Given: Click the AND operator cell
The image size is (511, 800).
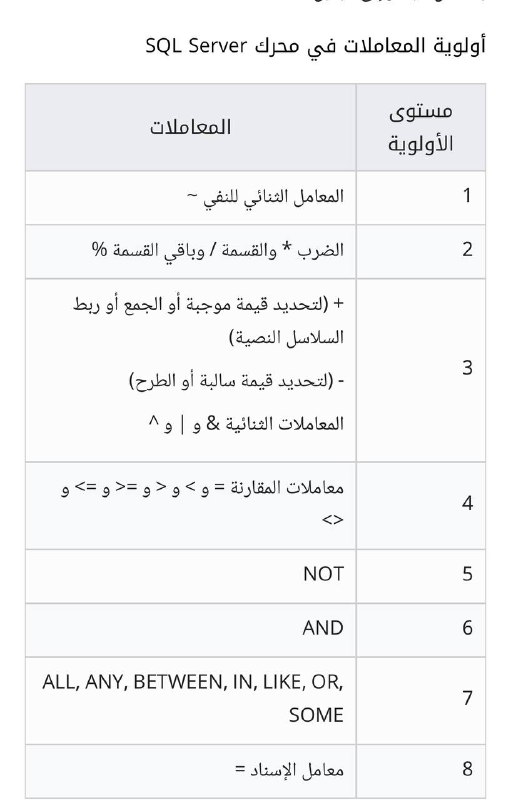Looking at the screenshot, I should pos(190,630).
